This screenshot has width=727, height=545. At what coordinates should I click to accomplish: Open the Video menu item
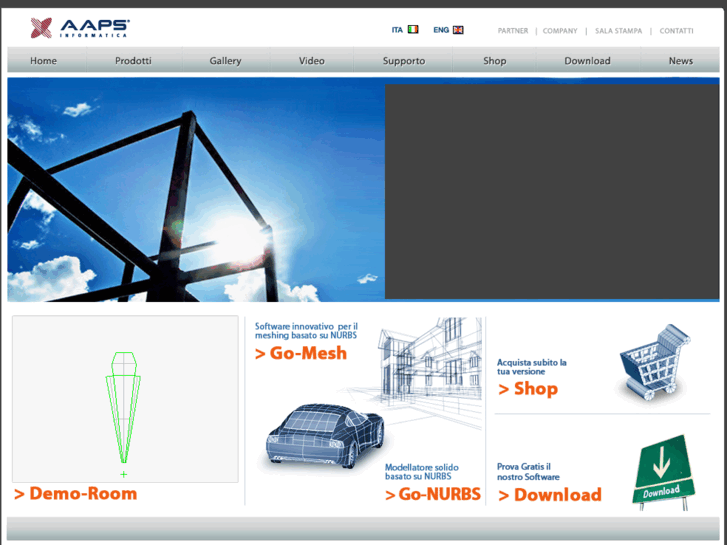point(312,61)
